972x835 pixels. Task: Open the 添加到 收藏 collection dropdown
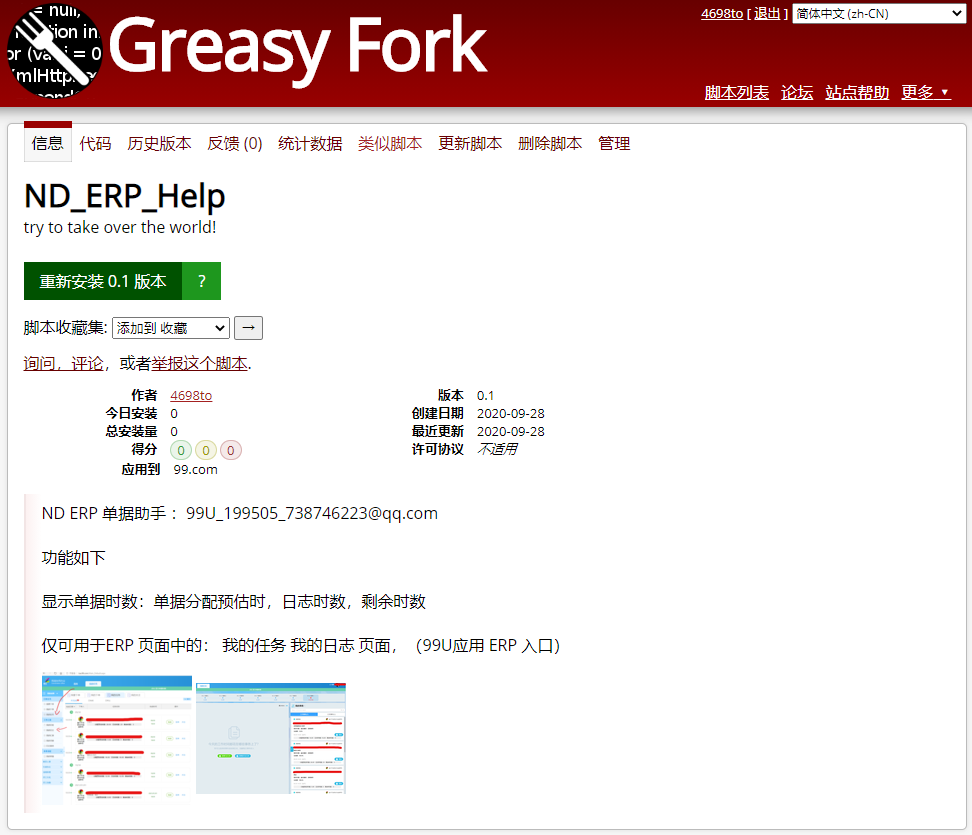click(x=170, y=328)
